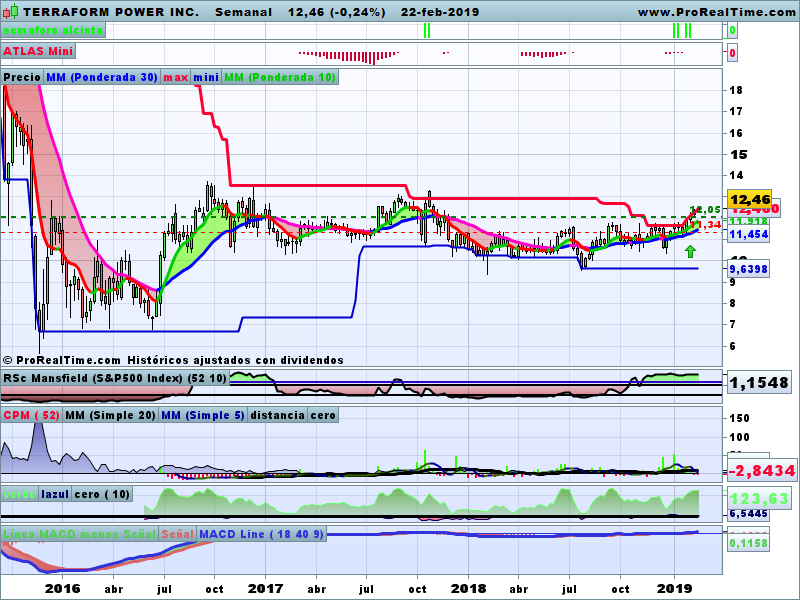Click the lazul label
This screenshot has height=600, width=800.
click(55, 494)
